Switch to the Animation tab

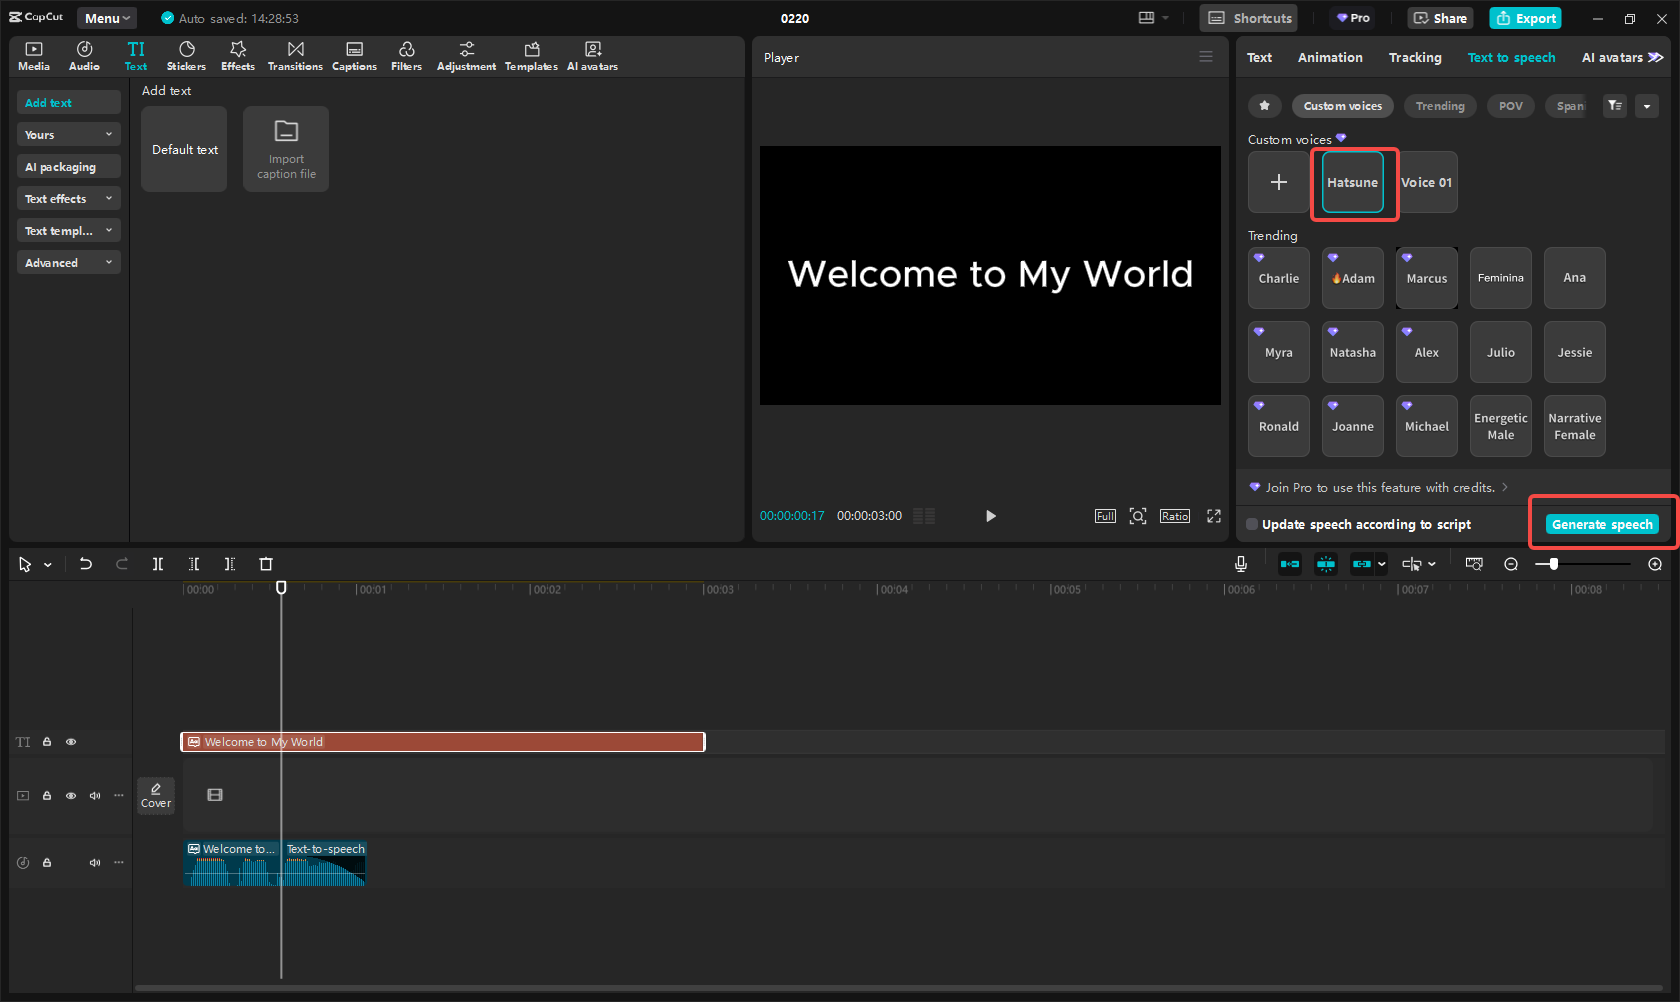(x=1330, y=58)
